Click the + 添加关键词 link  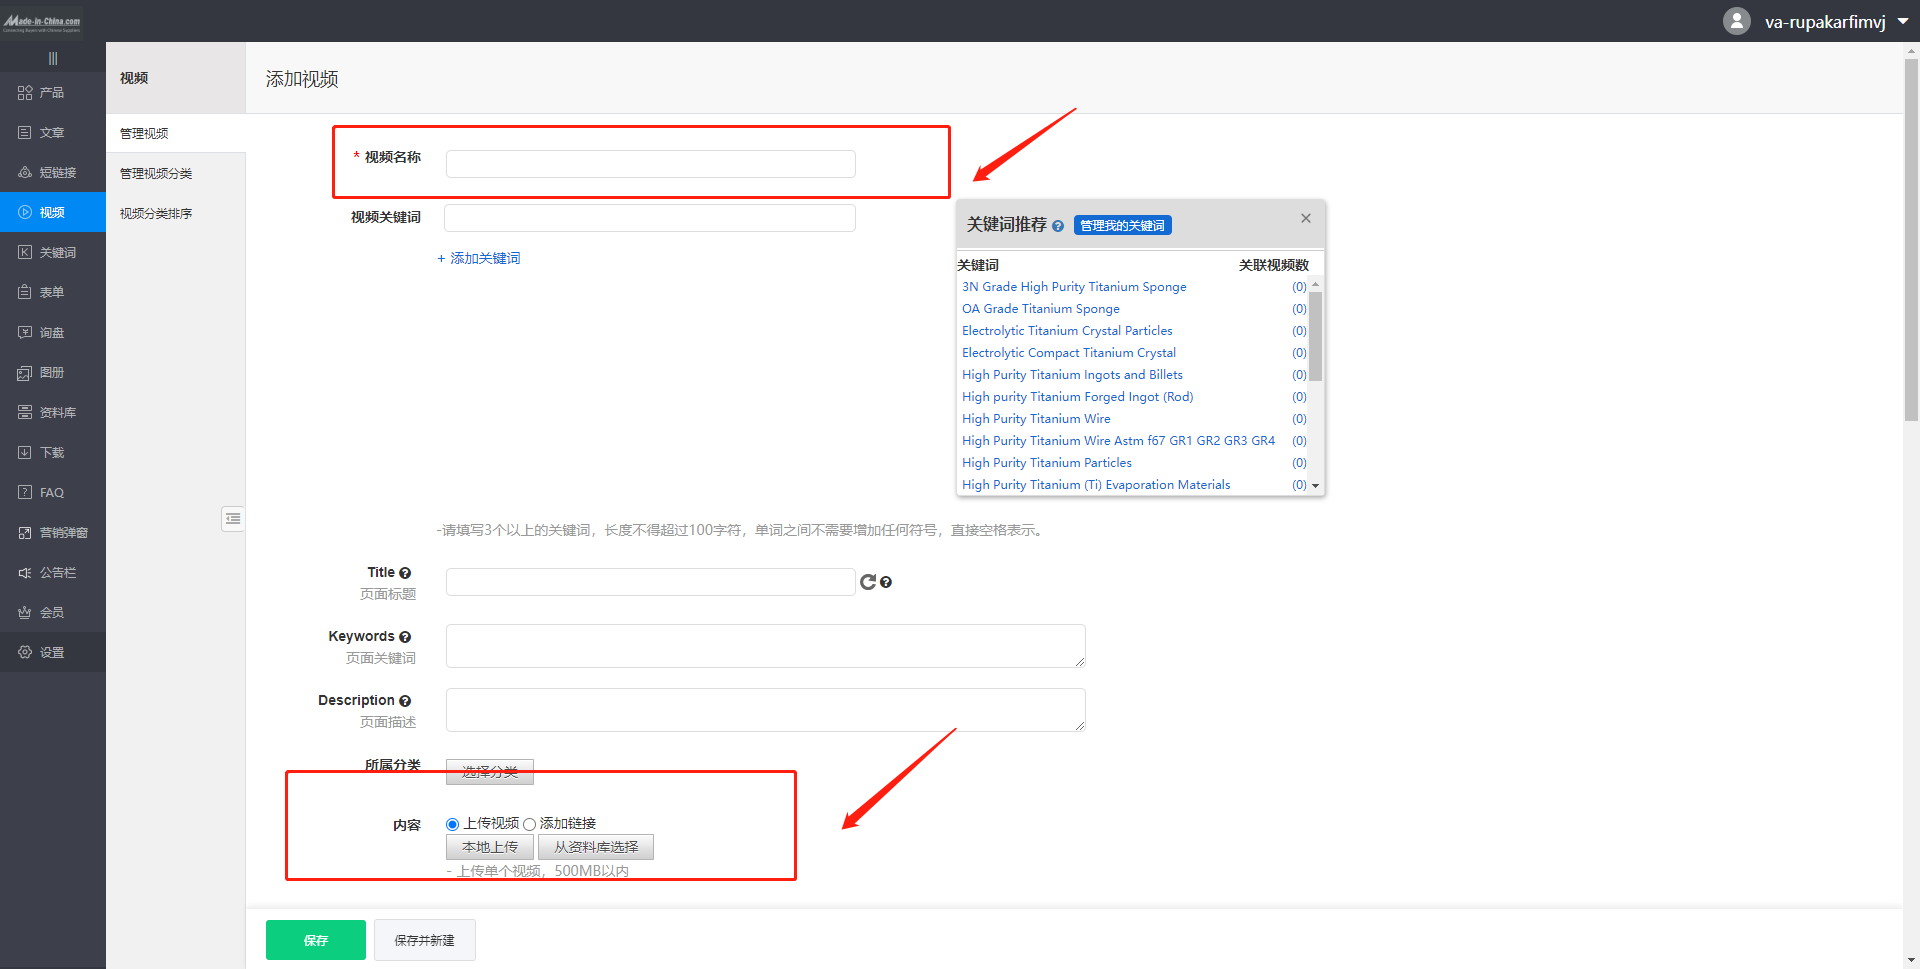coord(479,258)
